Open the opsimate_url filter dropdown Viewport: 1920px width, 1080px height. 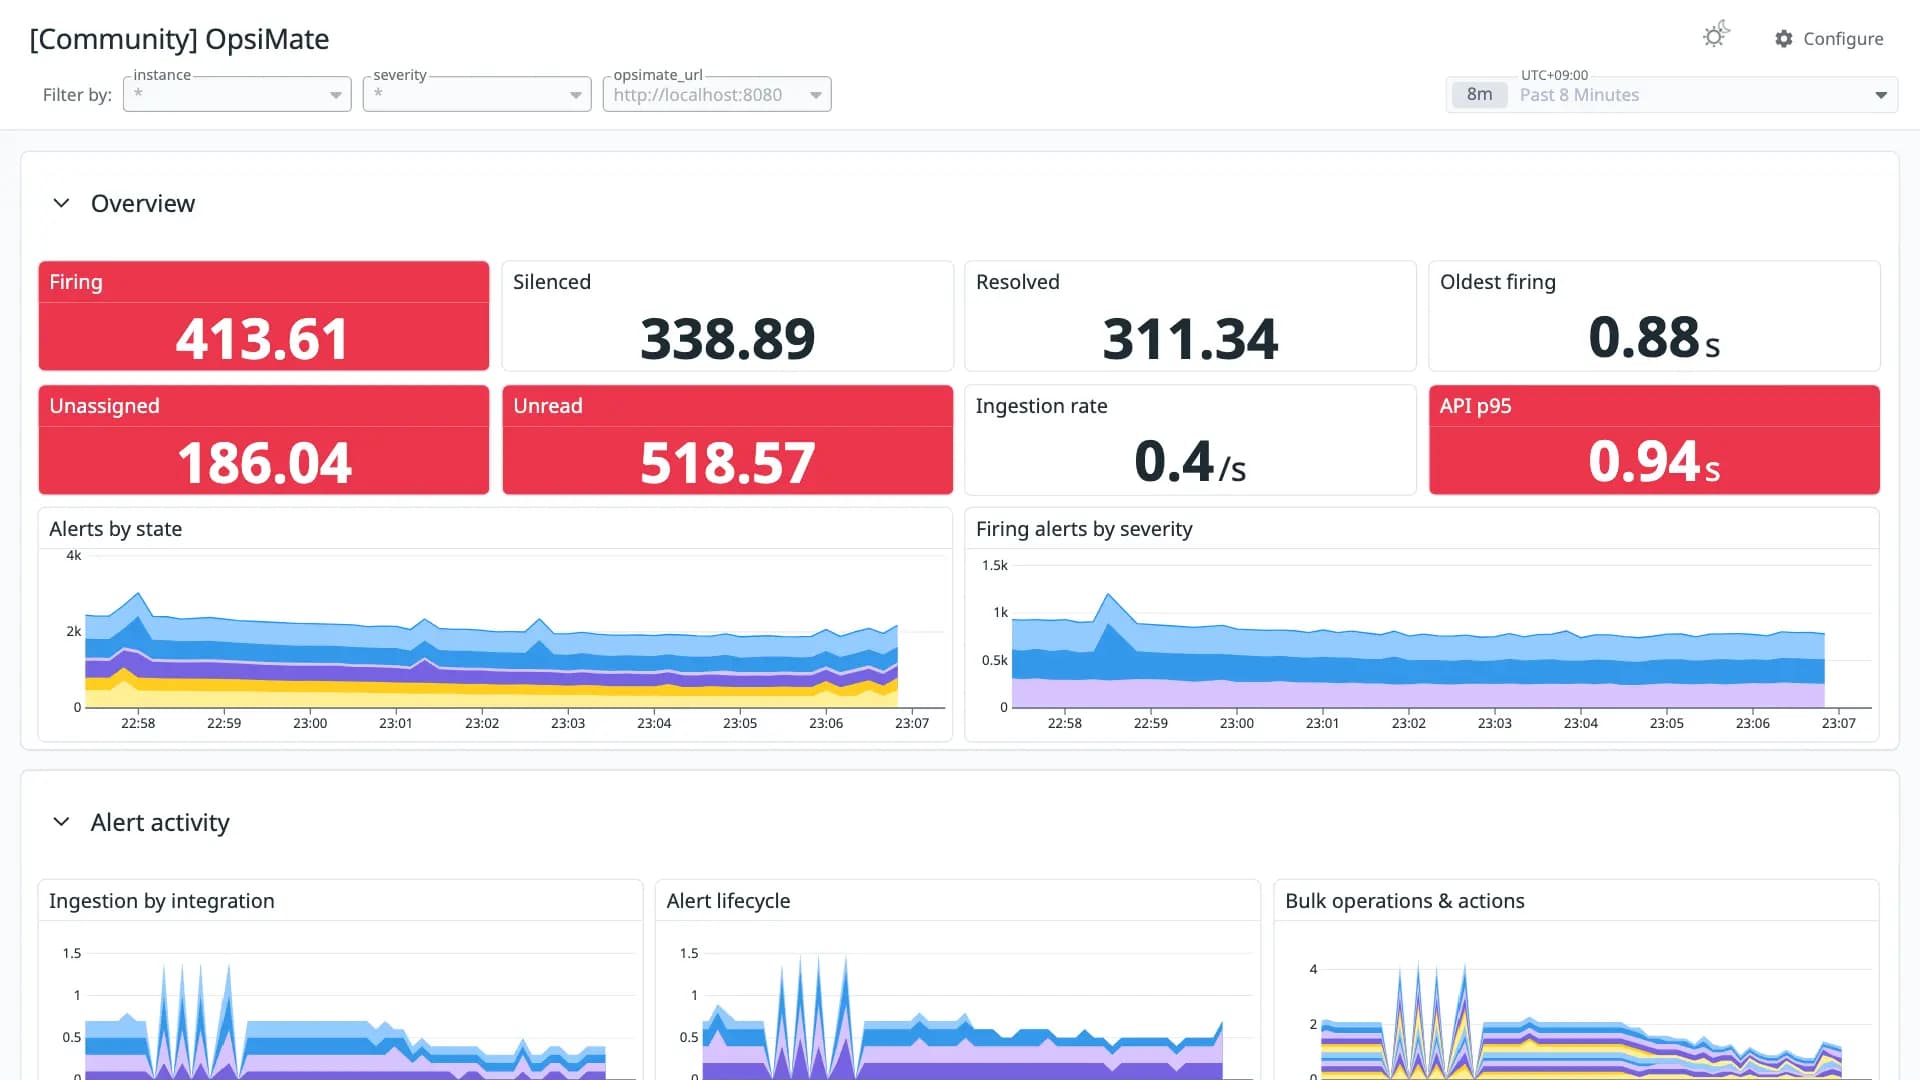717,94
